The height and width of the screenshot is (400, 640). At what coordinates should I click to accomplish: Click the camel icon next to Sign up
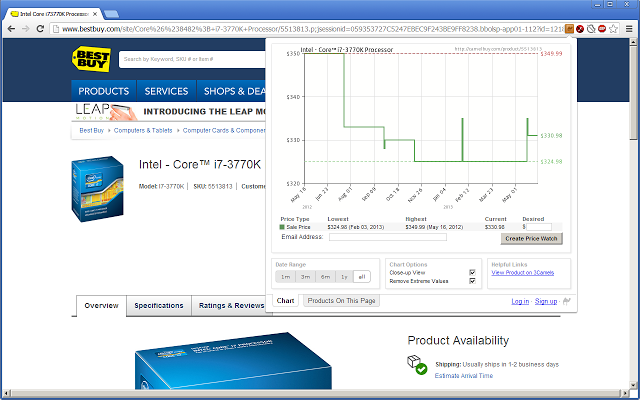click(567, 301)
